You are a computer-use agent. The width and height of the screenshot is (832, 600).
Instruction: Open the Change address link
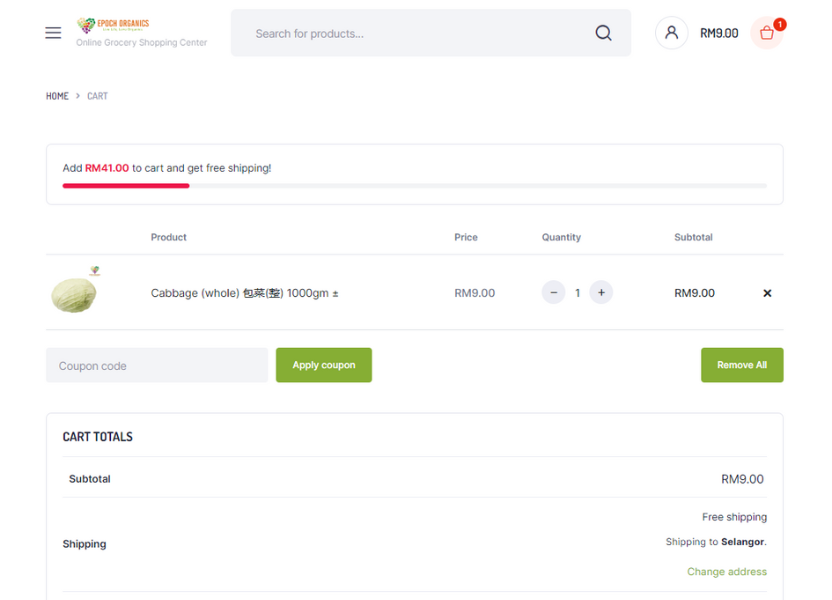pyautogui.click(x=727, y=571)
